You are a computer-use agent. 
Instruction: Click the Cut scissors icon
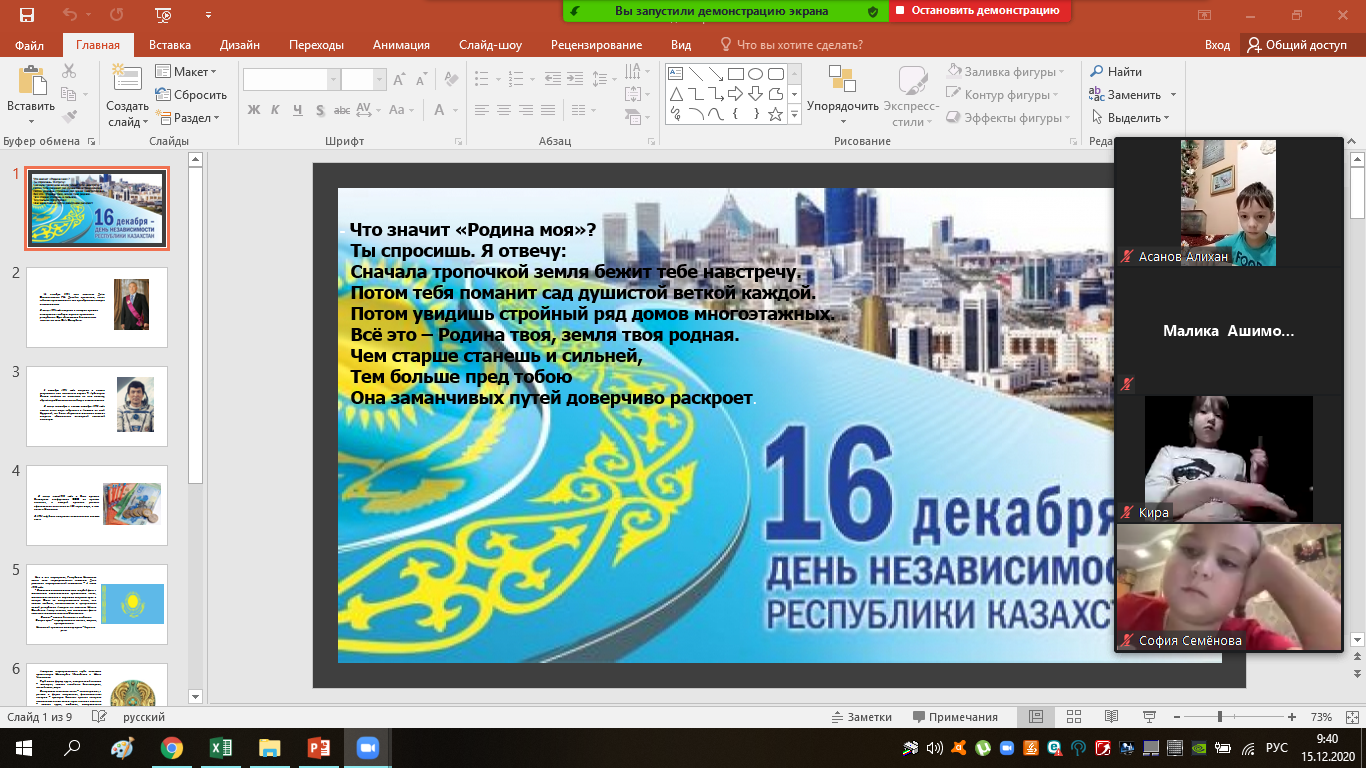68,71
